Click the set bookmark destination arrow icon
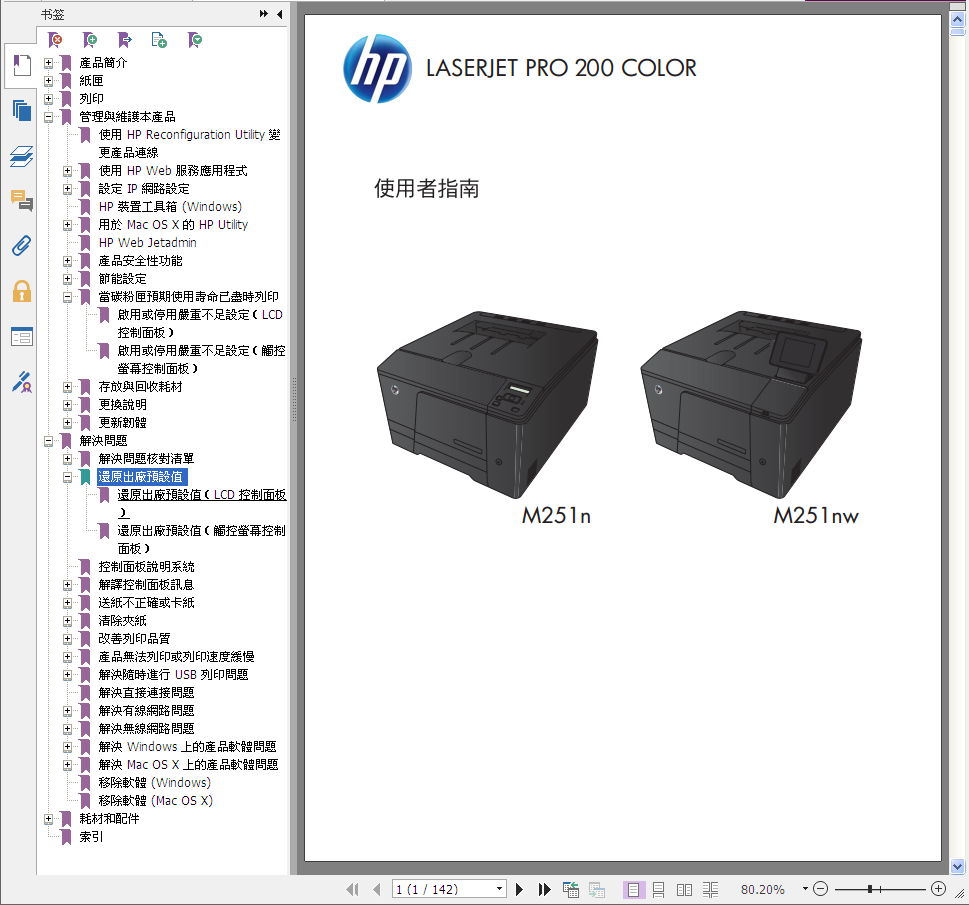The width and height of the screenshot is (969, 905). pyautogui.click(x=125, y=40)
